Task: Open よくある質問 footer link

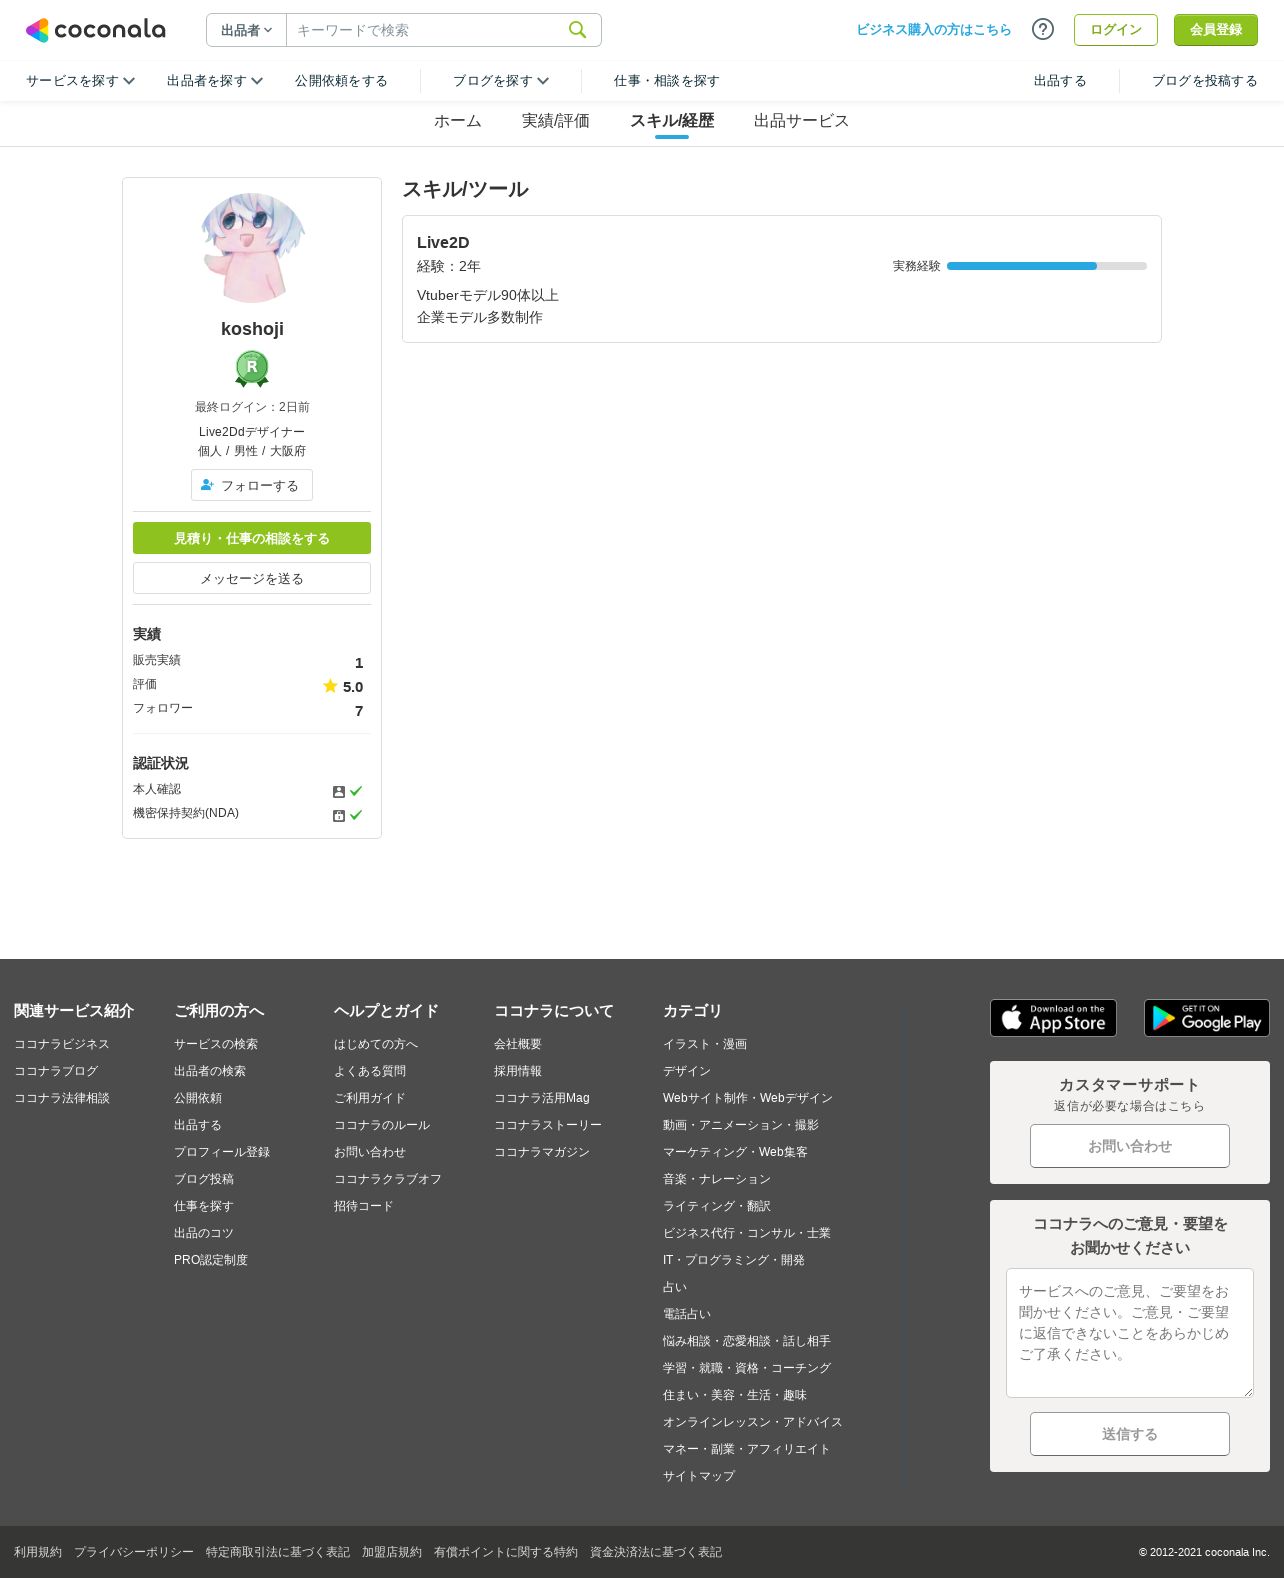Action: coord(370,1071)
